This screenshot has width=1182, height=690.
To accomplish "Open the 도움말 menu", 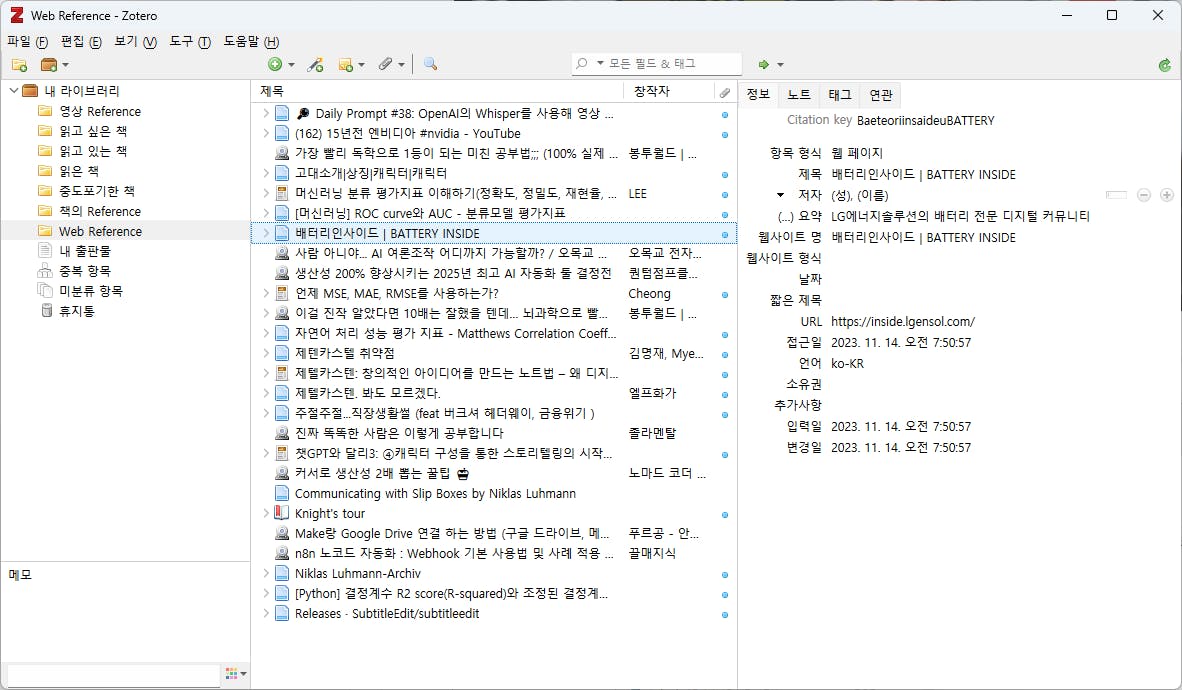I will [250, 41].
